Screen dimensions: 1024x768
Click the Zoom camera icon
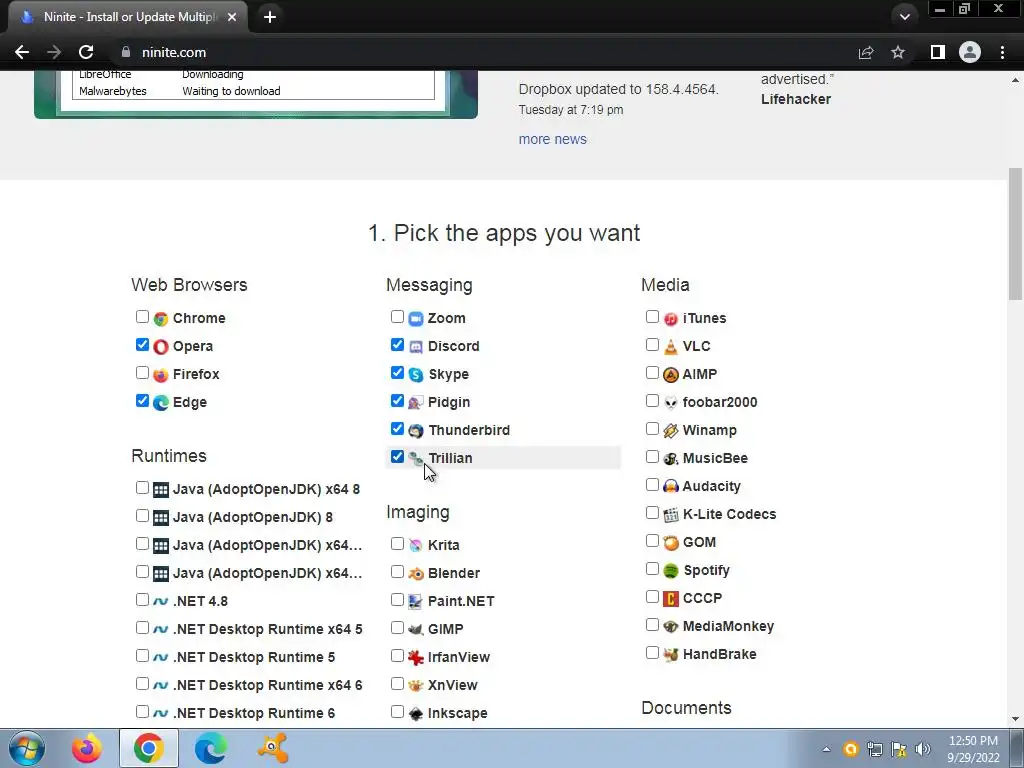[416, 319]
